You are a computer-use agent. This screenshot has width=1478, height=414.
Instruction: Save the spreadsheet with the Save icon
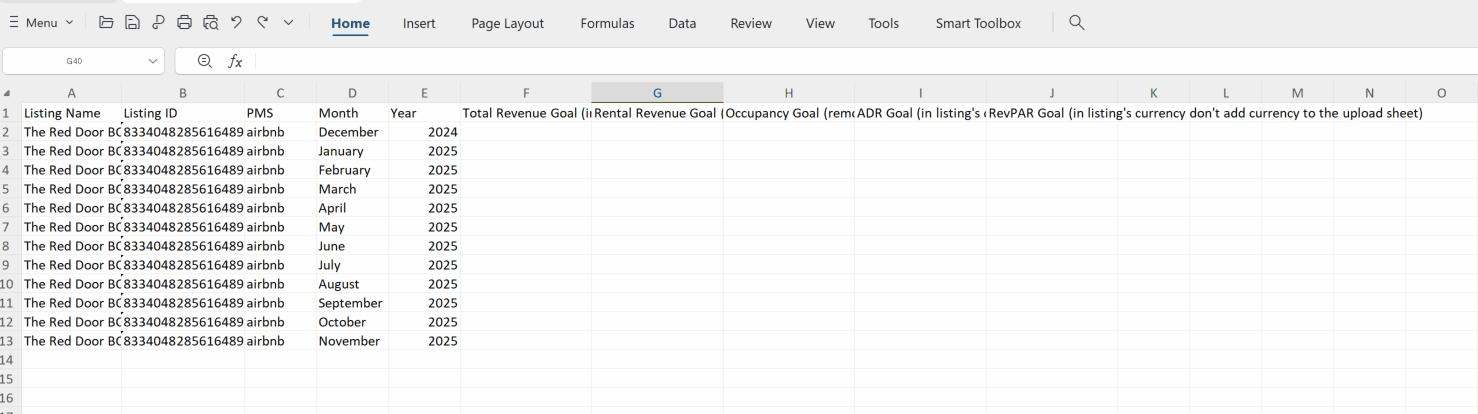point(132,23)
